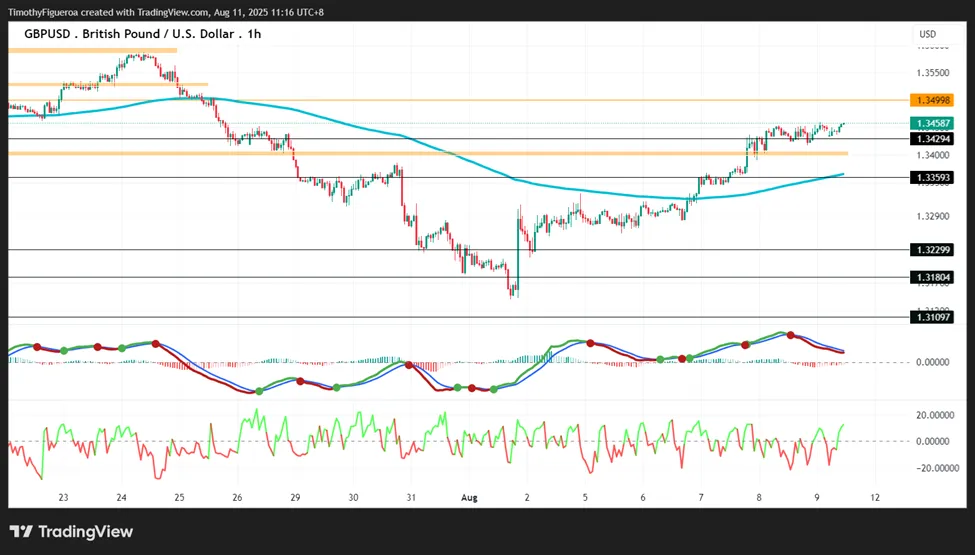Select the orange 1.34998 price label
Image resolution: width=975 pixels, height=555 pixels.
click(931, 100)
